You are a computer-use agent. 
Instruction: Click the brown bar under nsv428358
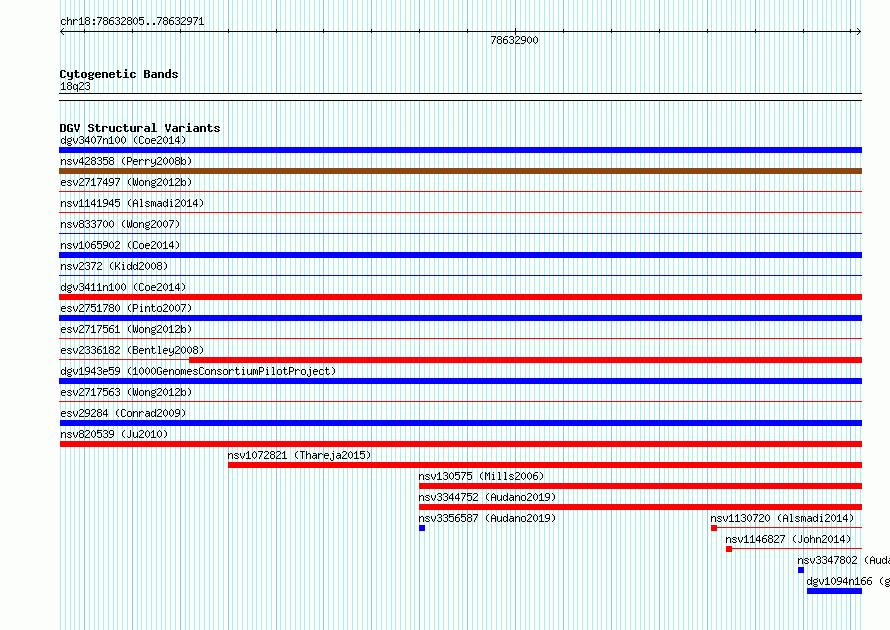[x=460, y=171]
